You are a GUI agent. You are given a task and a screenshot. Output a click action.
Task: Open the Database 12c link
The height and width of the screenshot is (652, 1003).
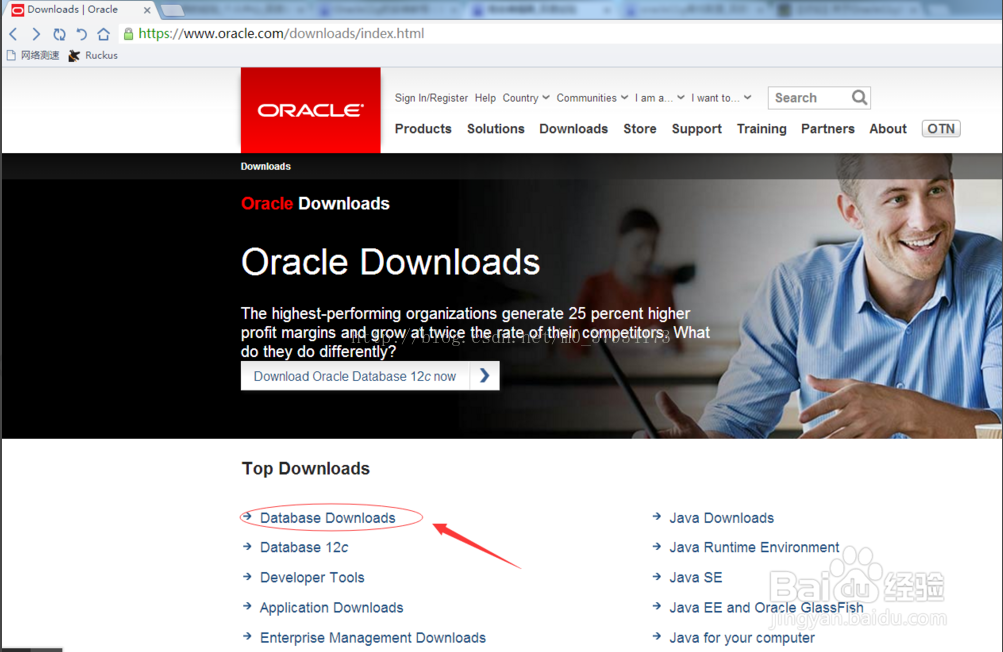pyautogui.click(x=304, y=547)
